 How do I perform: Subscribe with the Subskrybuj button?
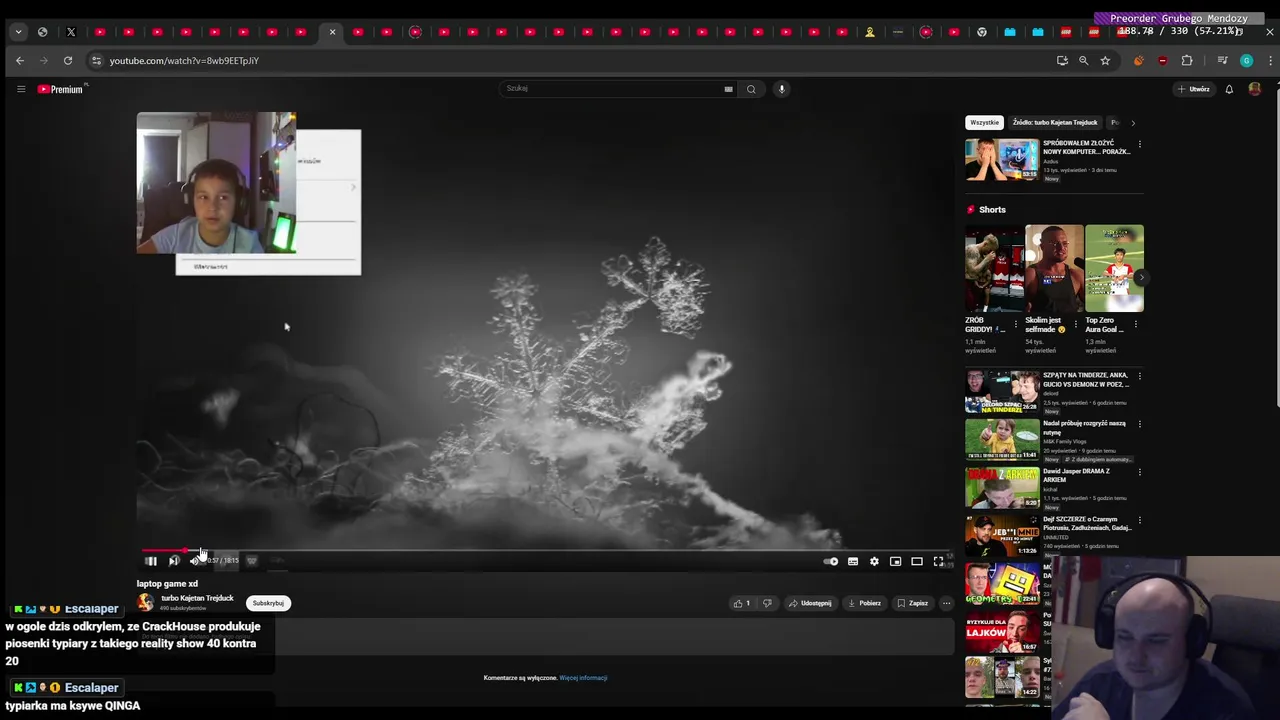(x=268, y=603)
